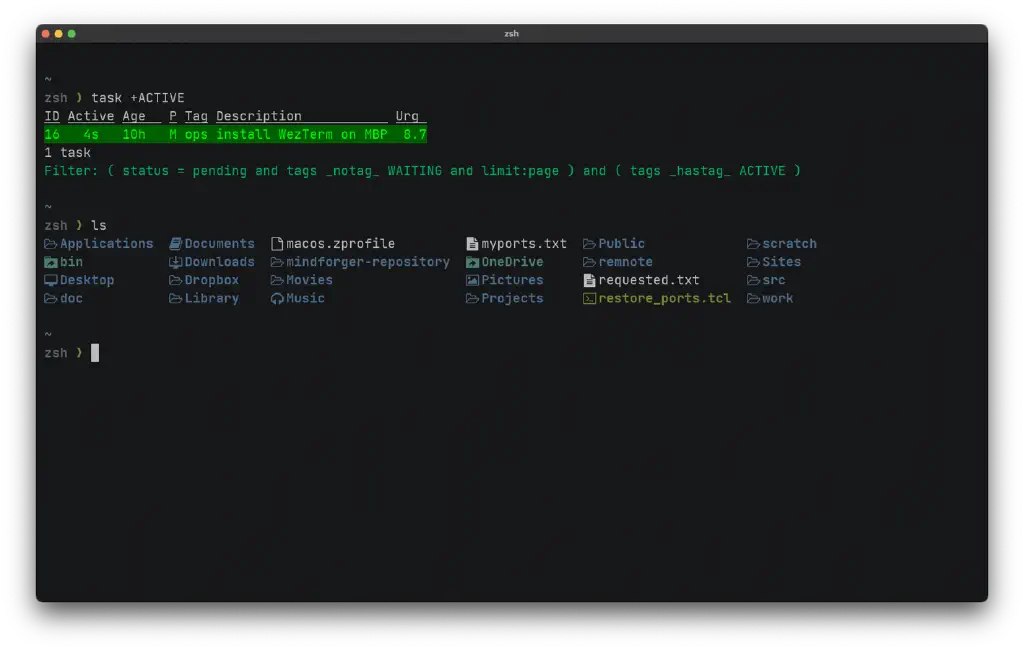
Task: Click the picture icon beside Pictures
Action: (472, 280)
